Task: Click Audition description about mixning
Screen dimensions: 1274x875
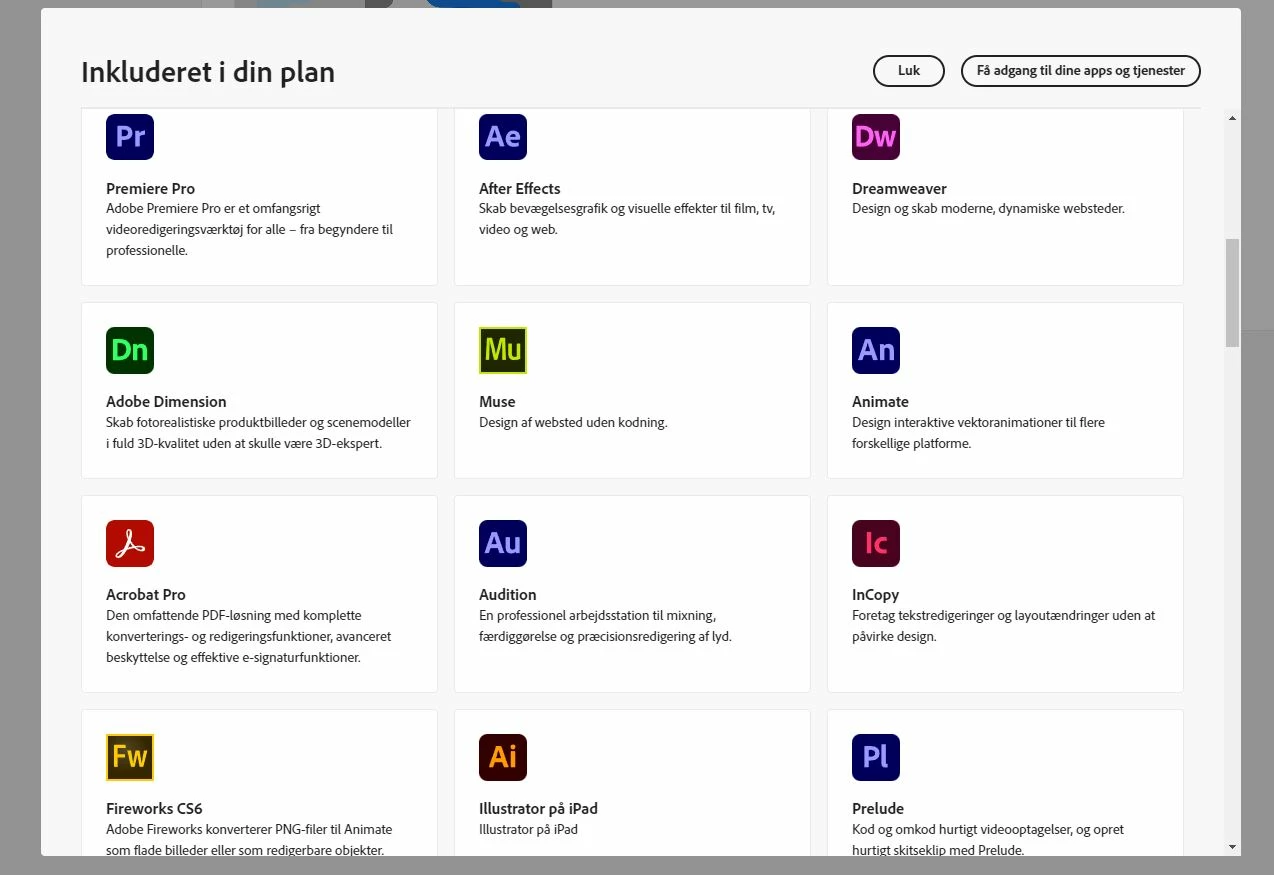Action: click(x=606, y=625)
